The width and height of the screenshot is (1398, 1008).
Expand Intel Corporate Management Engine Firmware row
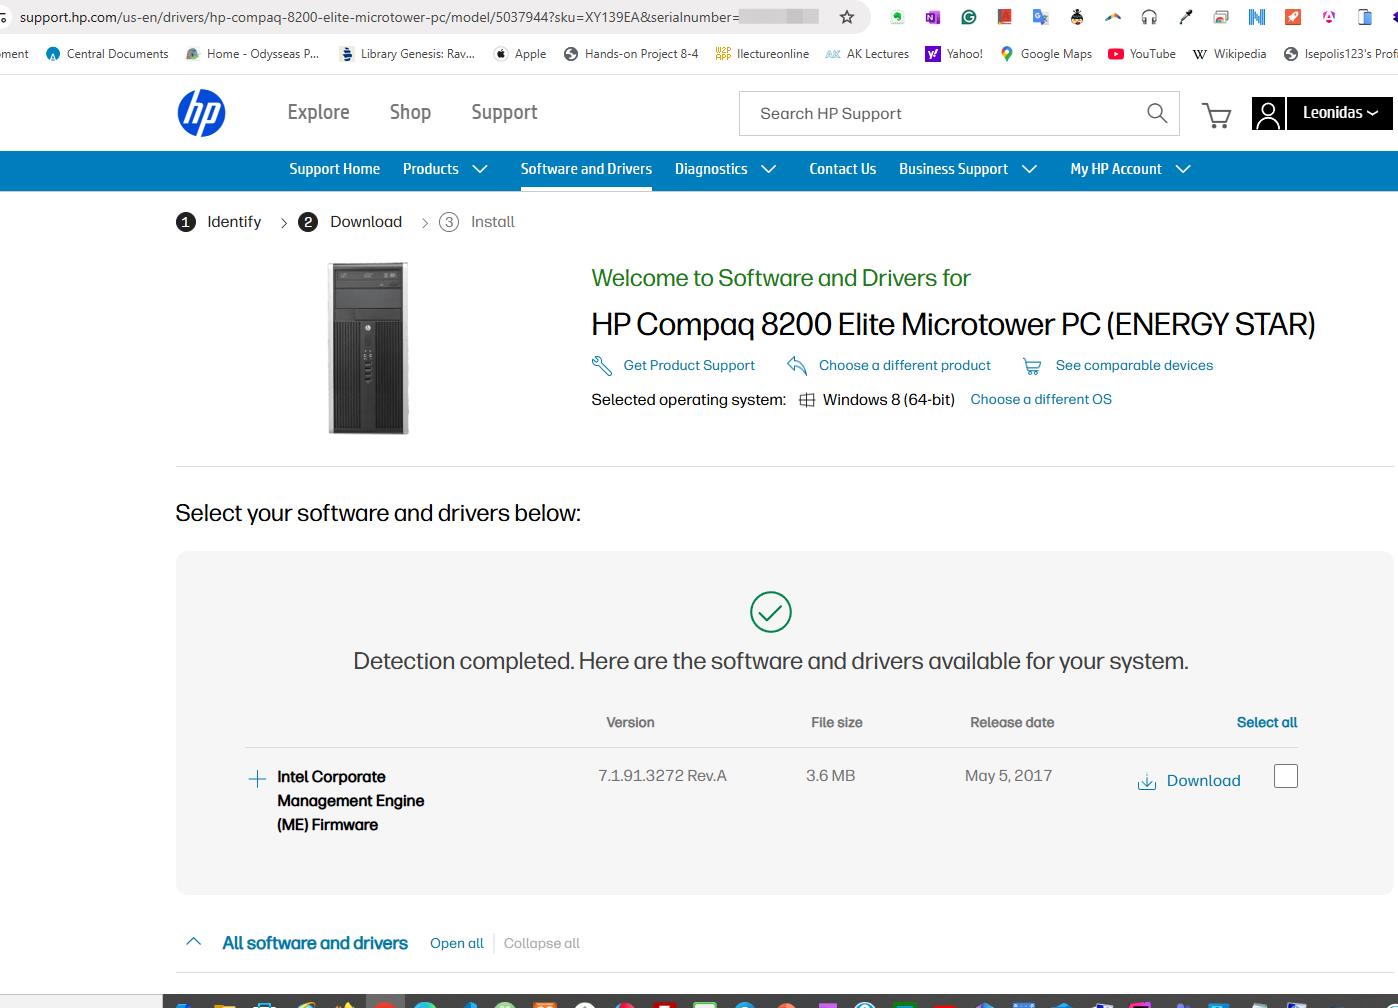click(257, 779)
